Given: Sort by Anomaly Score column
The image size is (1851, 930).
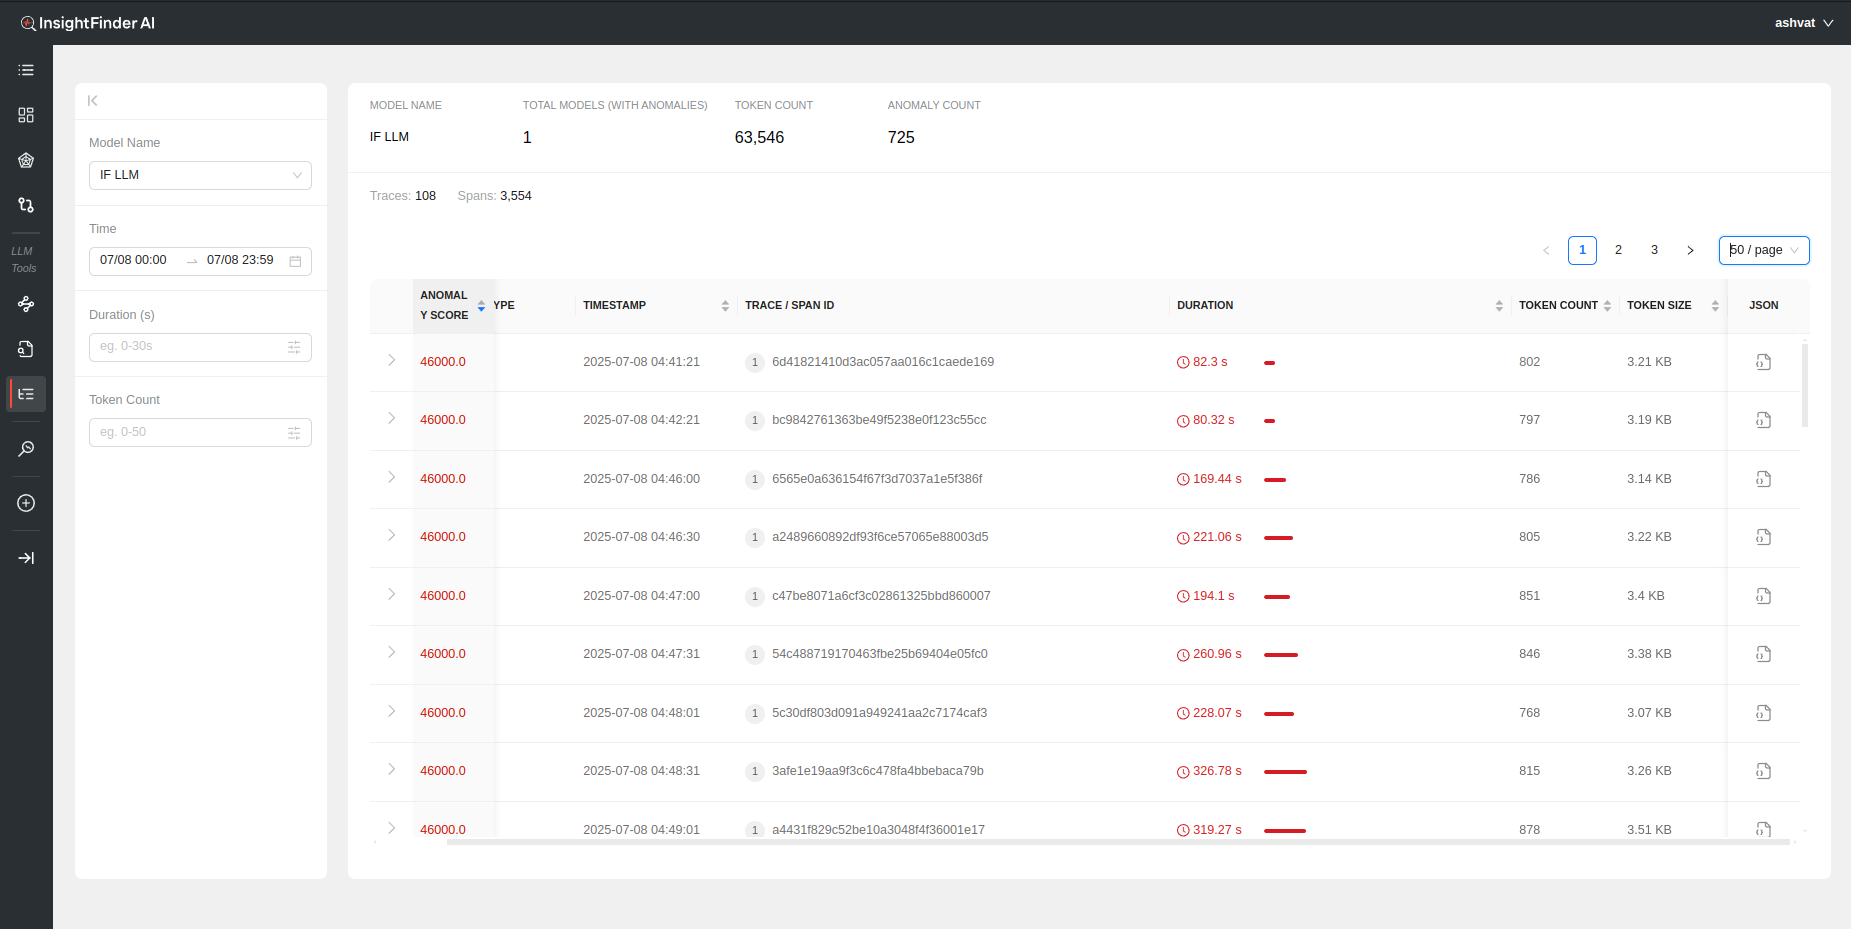Looking at the screenshot, I should pos(481,306).
